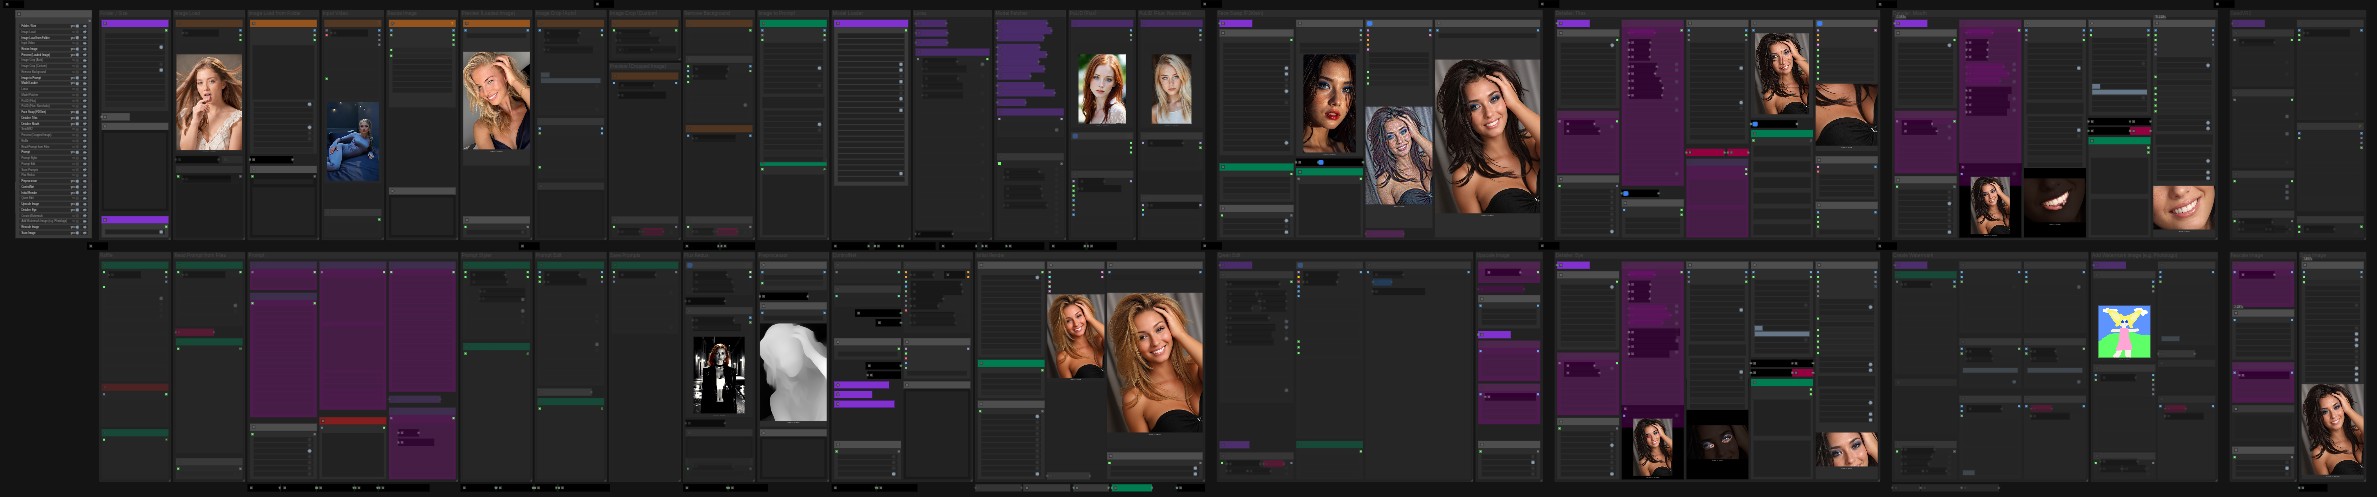Open the black-and-white woman in alley image

pyautogui.click(x=719, y=375)
